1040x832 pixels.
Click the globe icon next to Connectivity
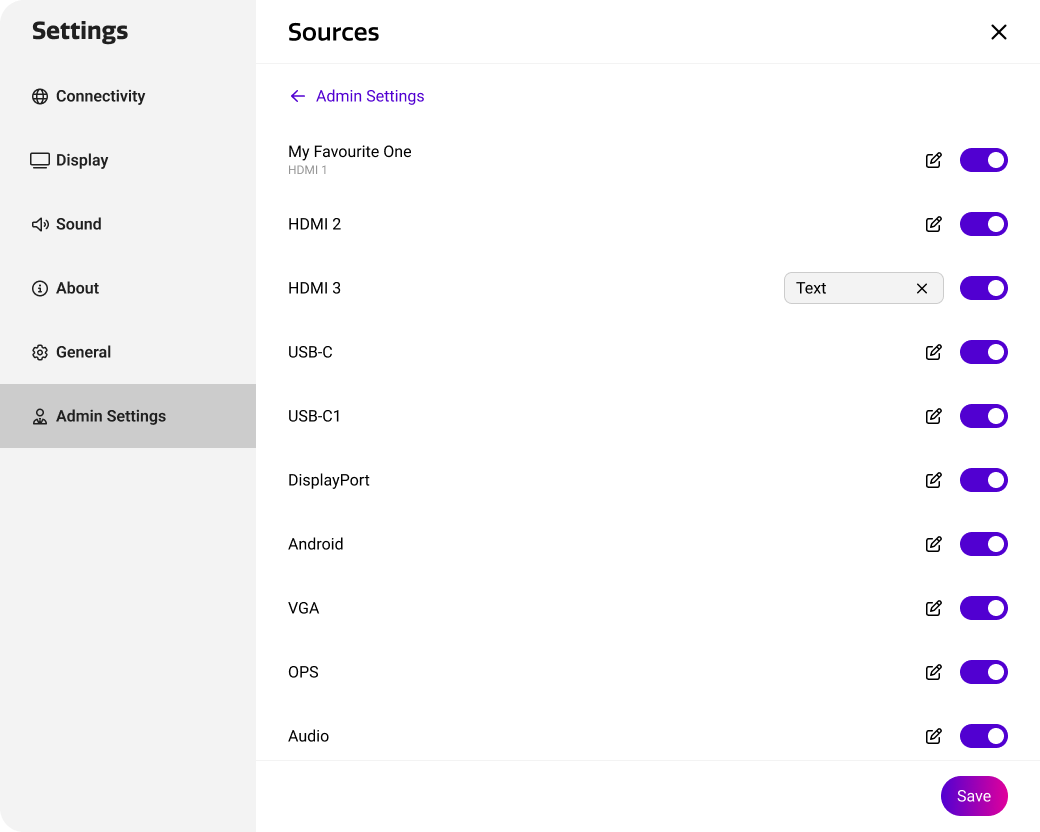coord(40,96)
